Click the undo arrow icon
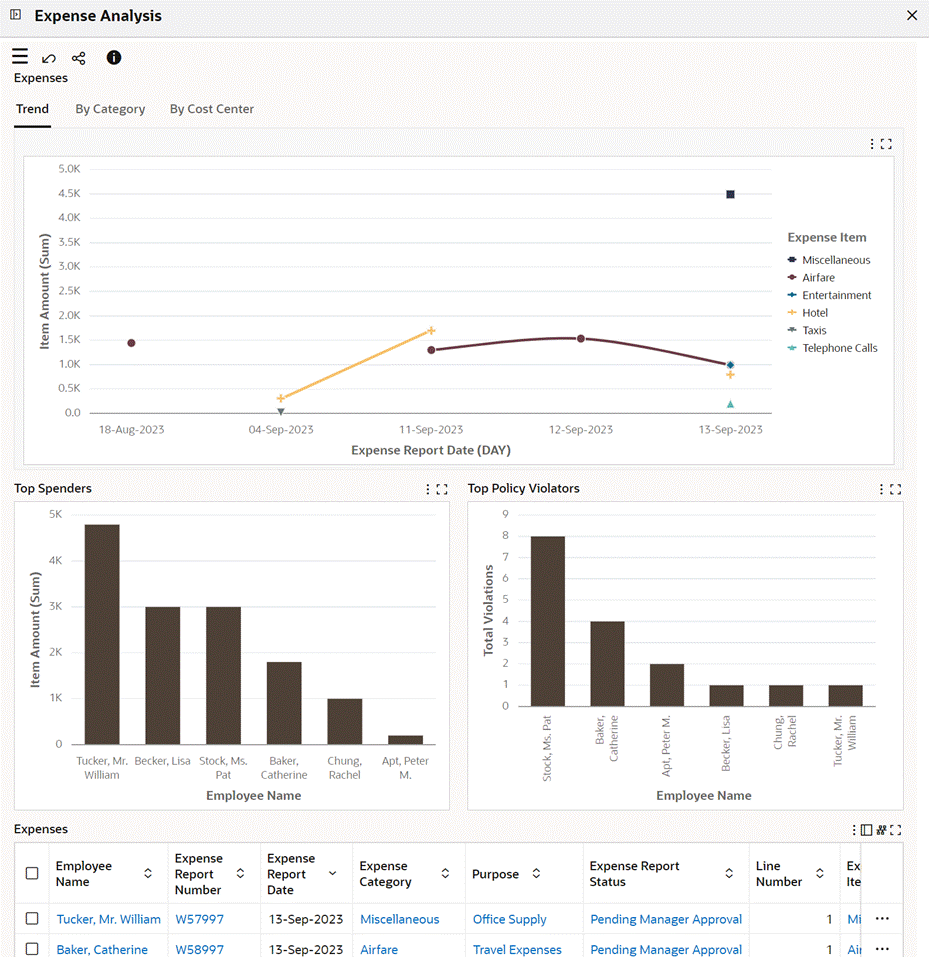The height and width of the screenshot is (957, 936). 49,59
